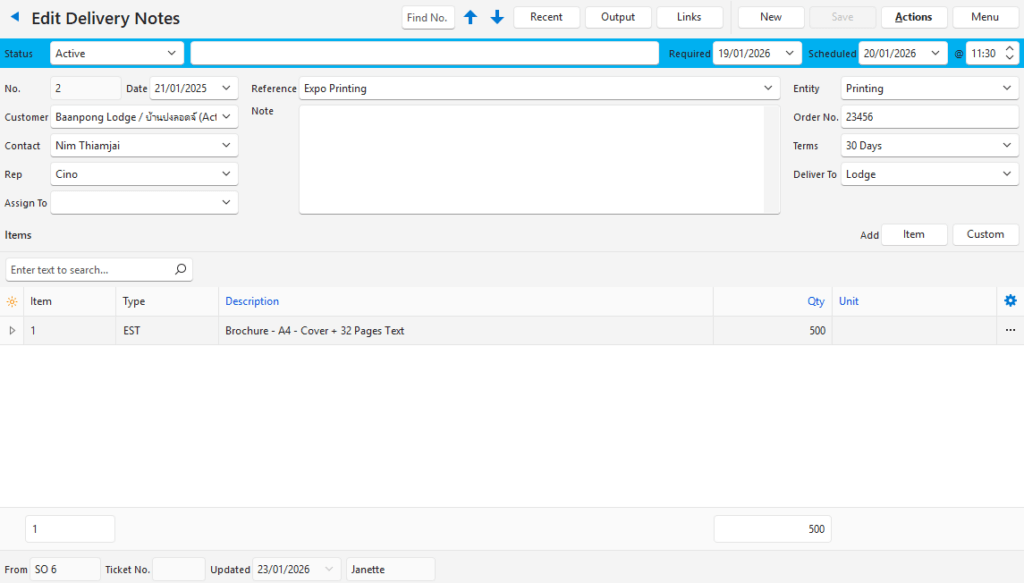This screenshot has height=583, width=1024.
Task: Open the Deliver To dropdown
Action: pos(1006,174)
